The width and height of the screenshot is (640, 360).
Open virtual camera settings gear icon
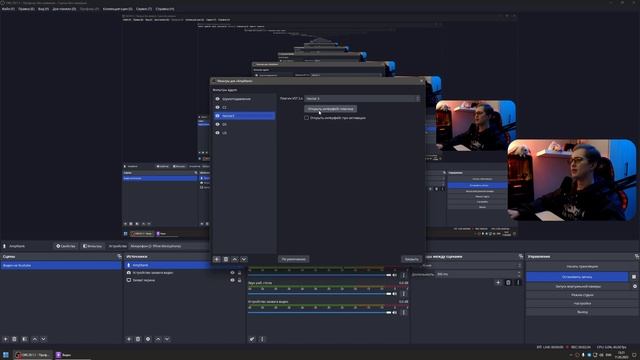tap(635, 287)
